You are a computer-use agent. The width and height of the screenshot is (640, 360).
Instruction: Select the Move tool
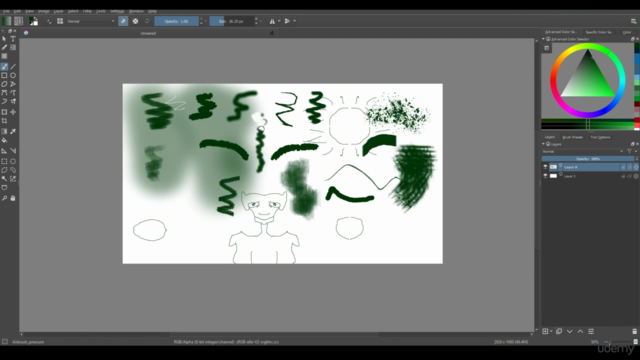pyautogui.click(x=13, y=112)
